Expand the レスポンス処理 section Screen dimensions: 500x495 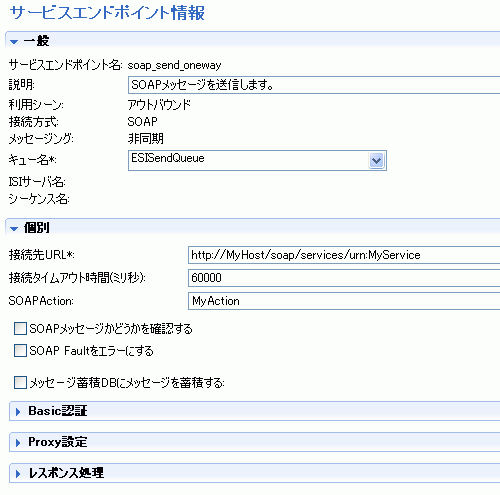(18, 473)
